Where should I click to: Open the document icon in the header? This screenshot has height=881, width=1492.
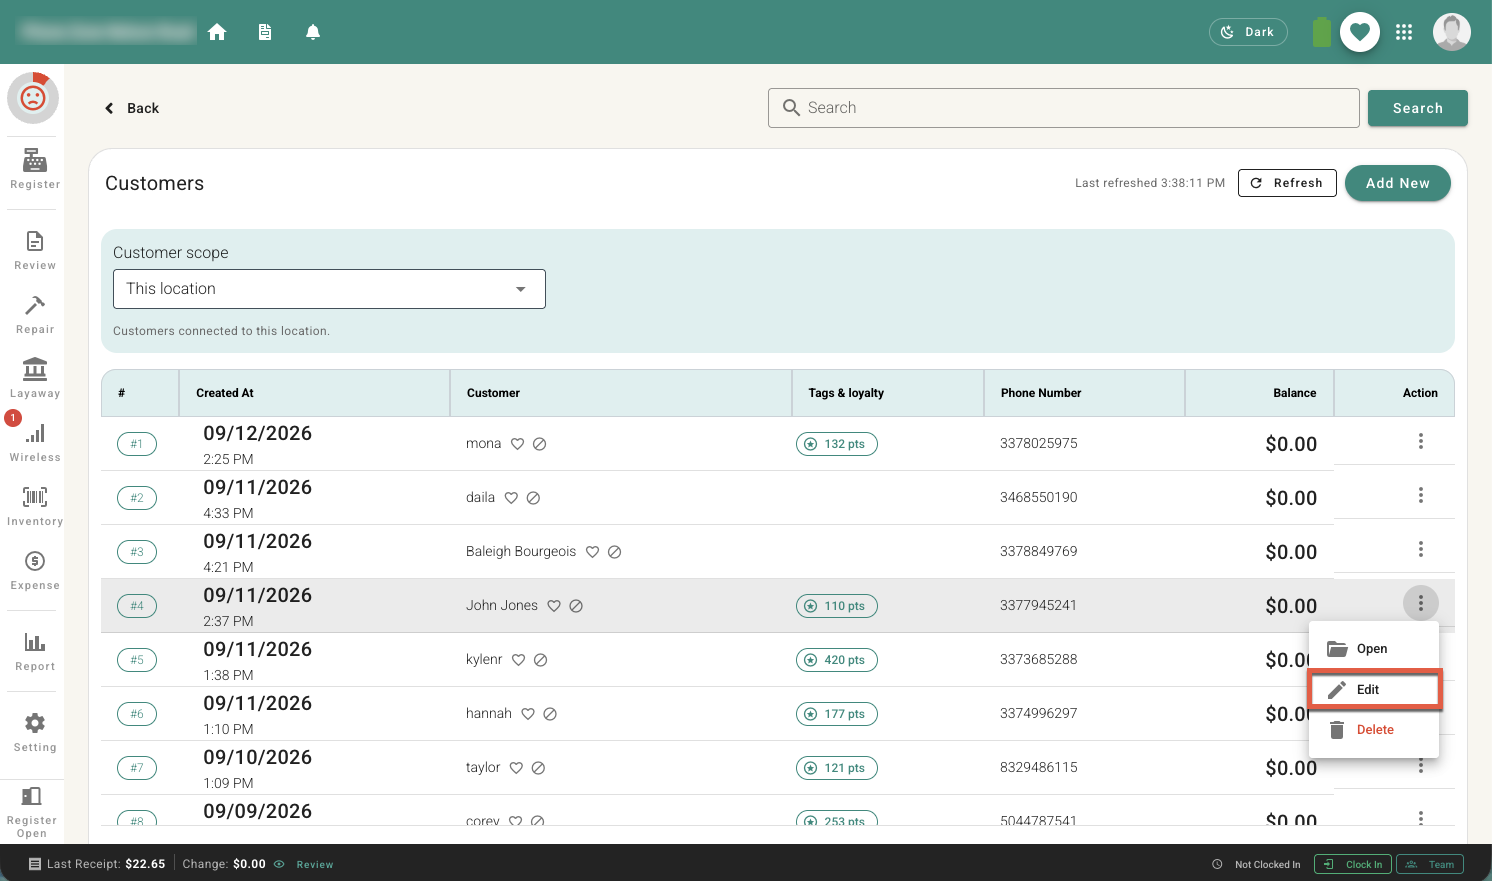(x=265, y=32)
